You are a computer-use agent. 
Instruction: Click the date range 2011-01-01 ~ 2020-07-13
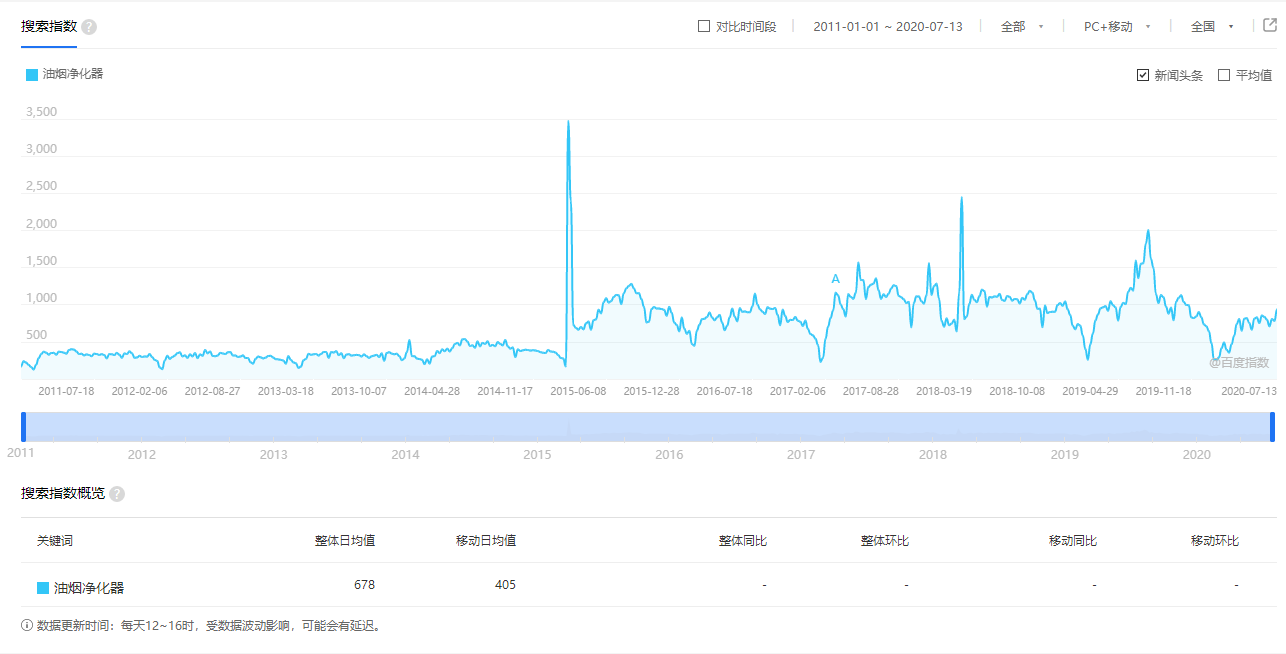click(x=887, y=26)
